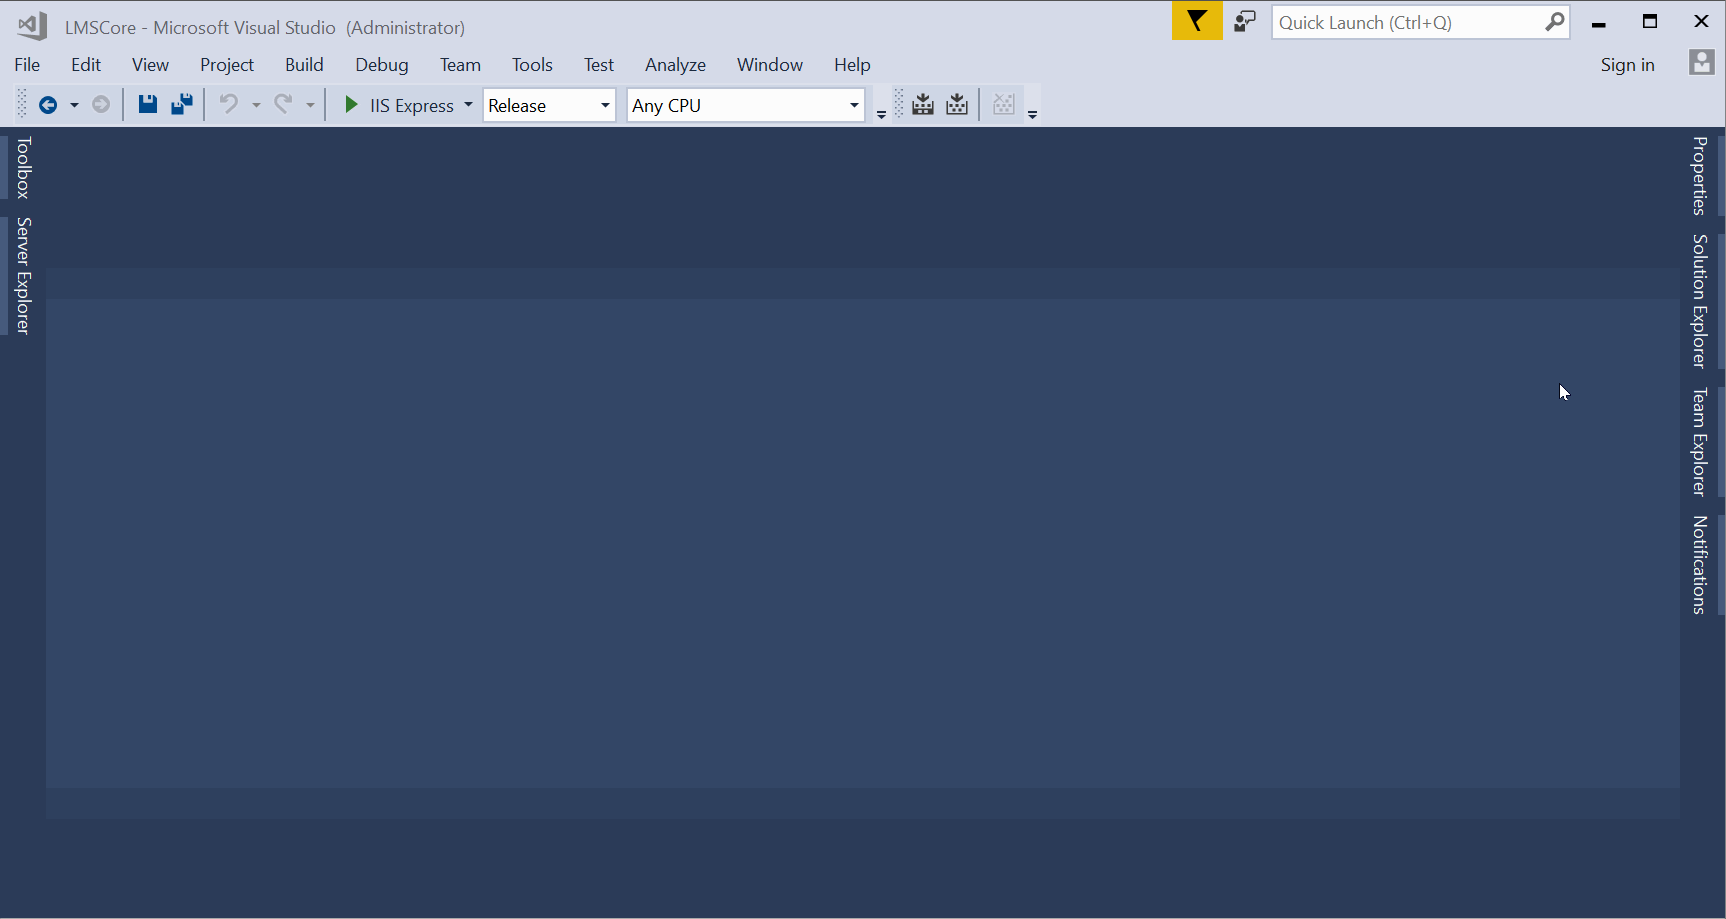Open the Build menu
The image size is (1726, 919).
(x=304, y=65)
